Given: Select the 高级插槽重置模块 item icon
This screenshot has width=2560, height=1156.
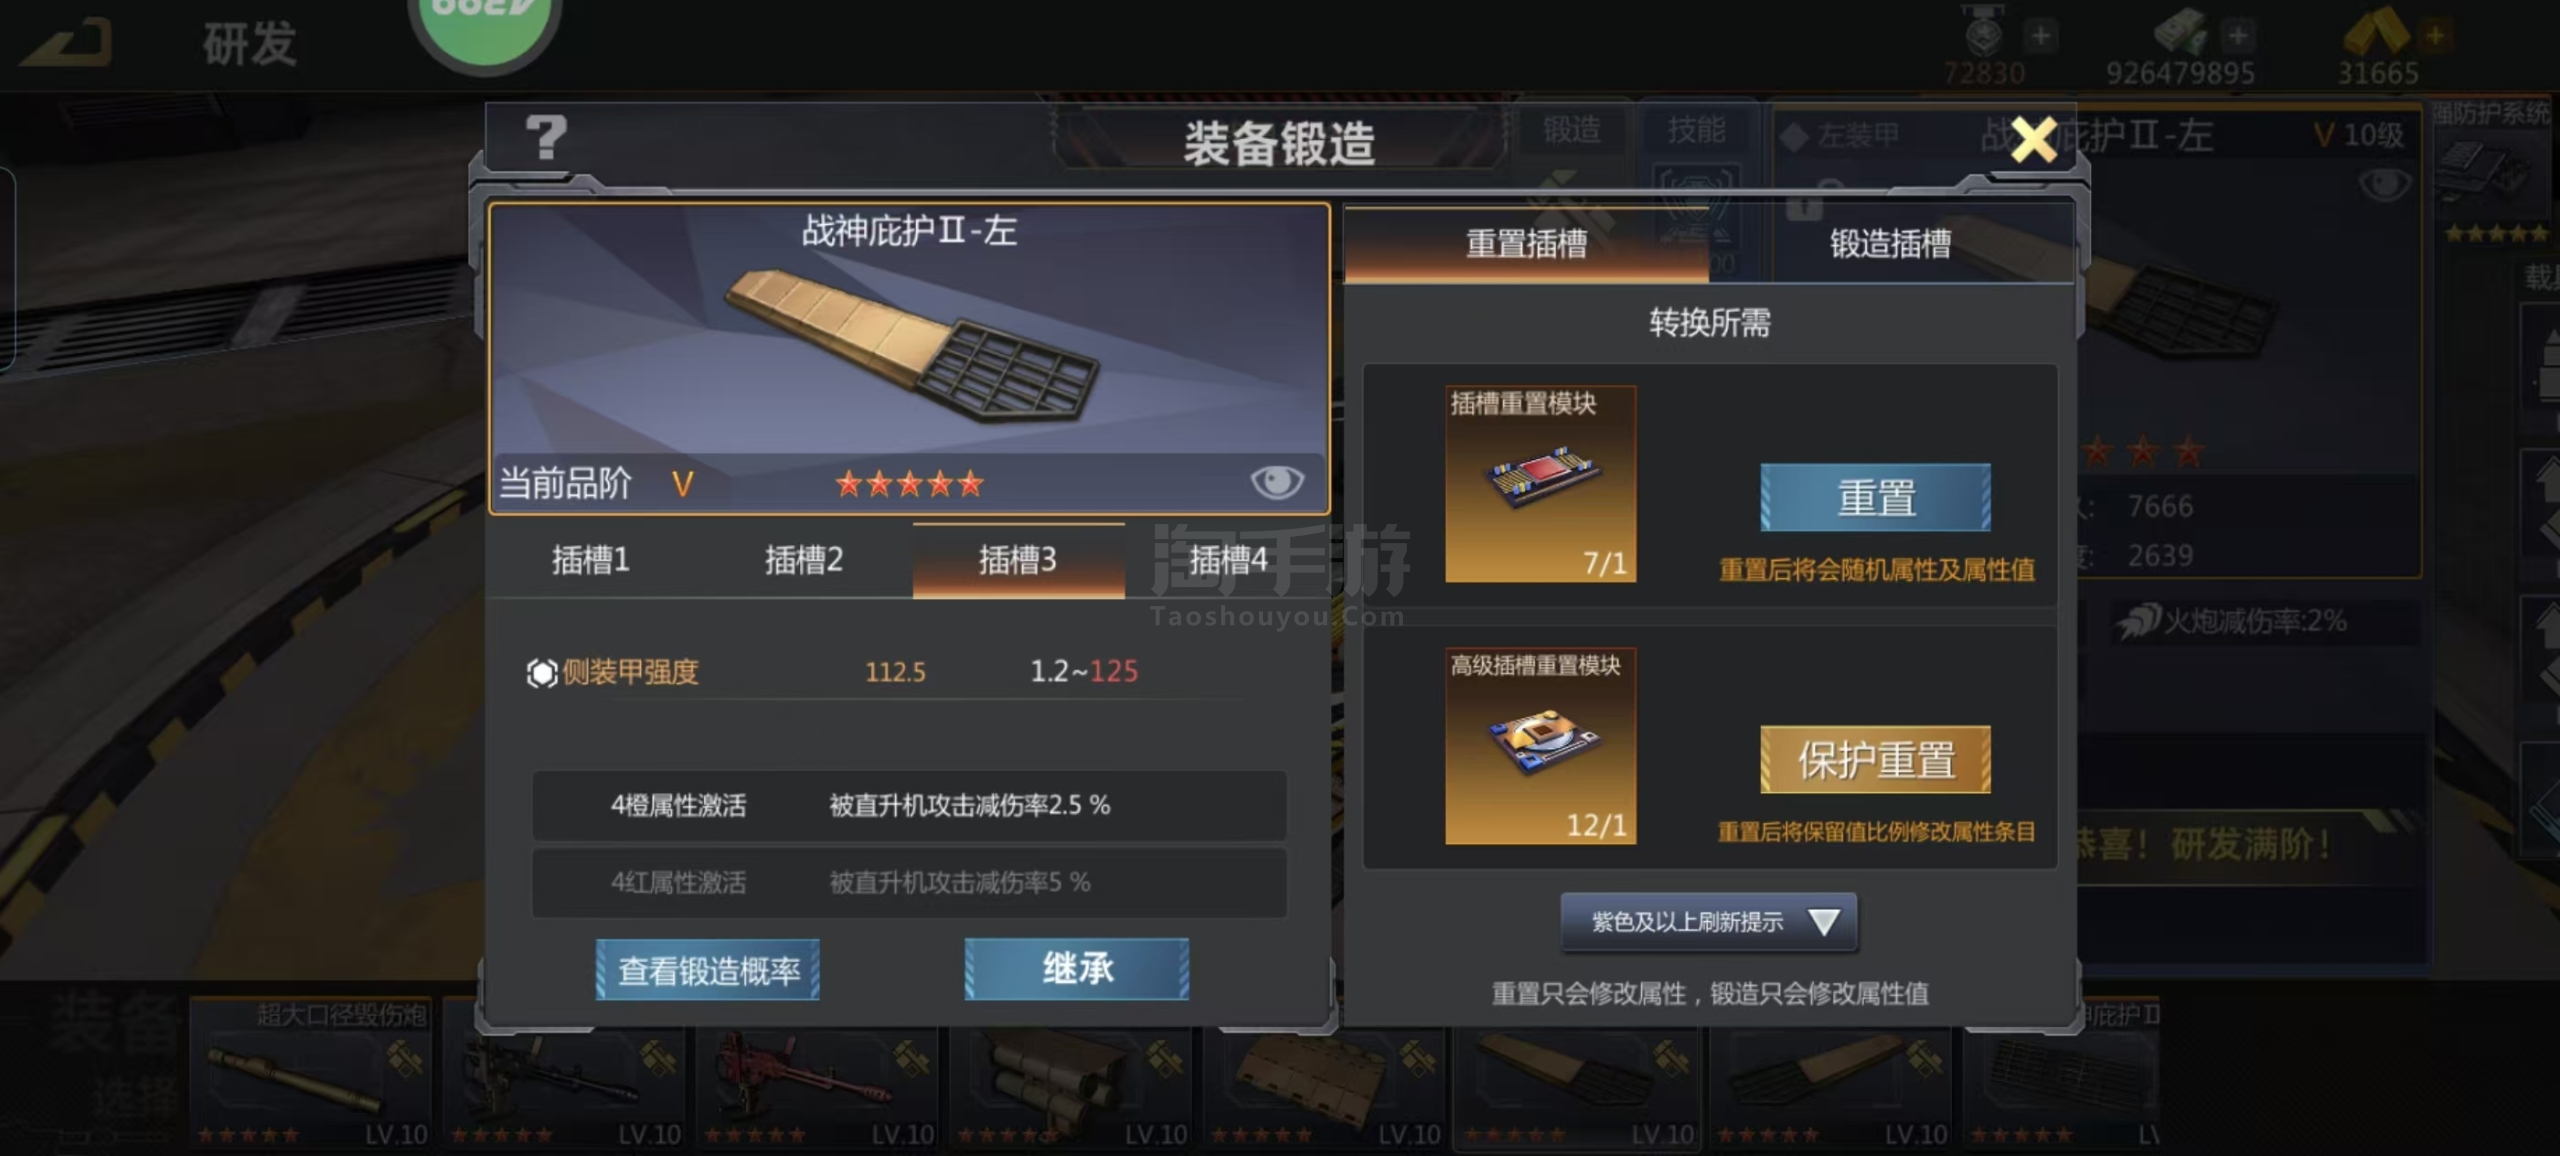Looking at the screenshot, I should point(1540,746).
